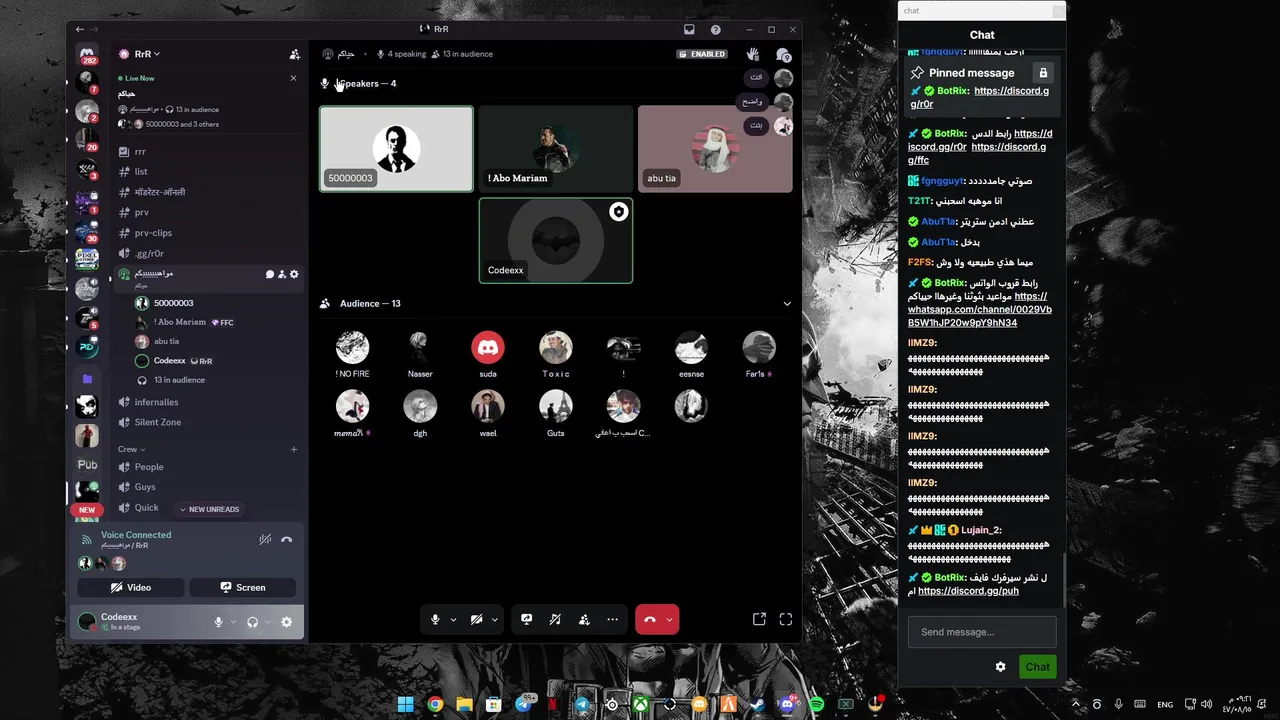Click audience member wael avatar
Viewport: 1280px width, 720px height.
[488, 406]
